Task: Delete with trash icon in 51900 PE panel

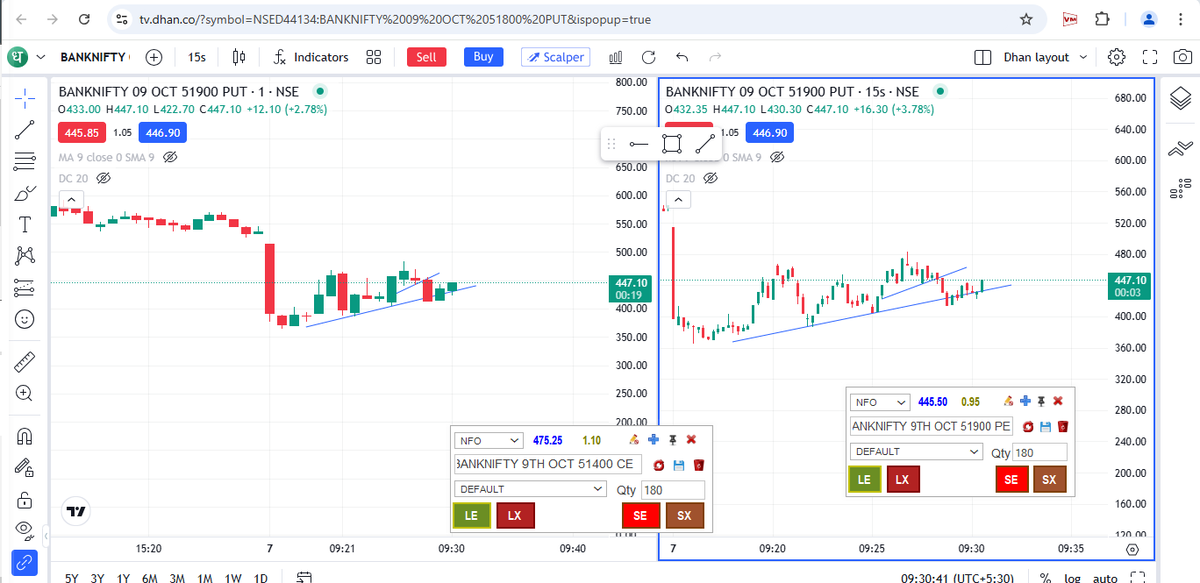Action: tap(1063, 427)
